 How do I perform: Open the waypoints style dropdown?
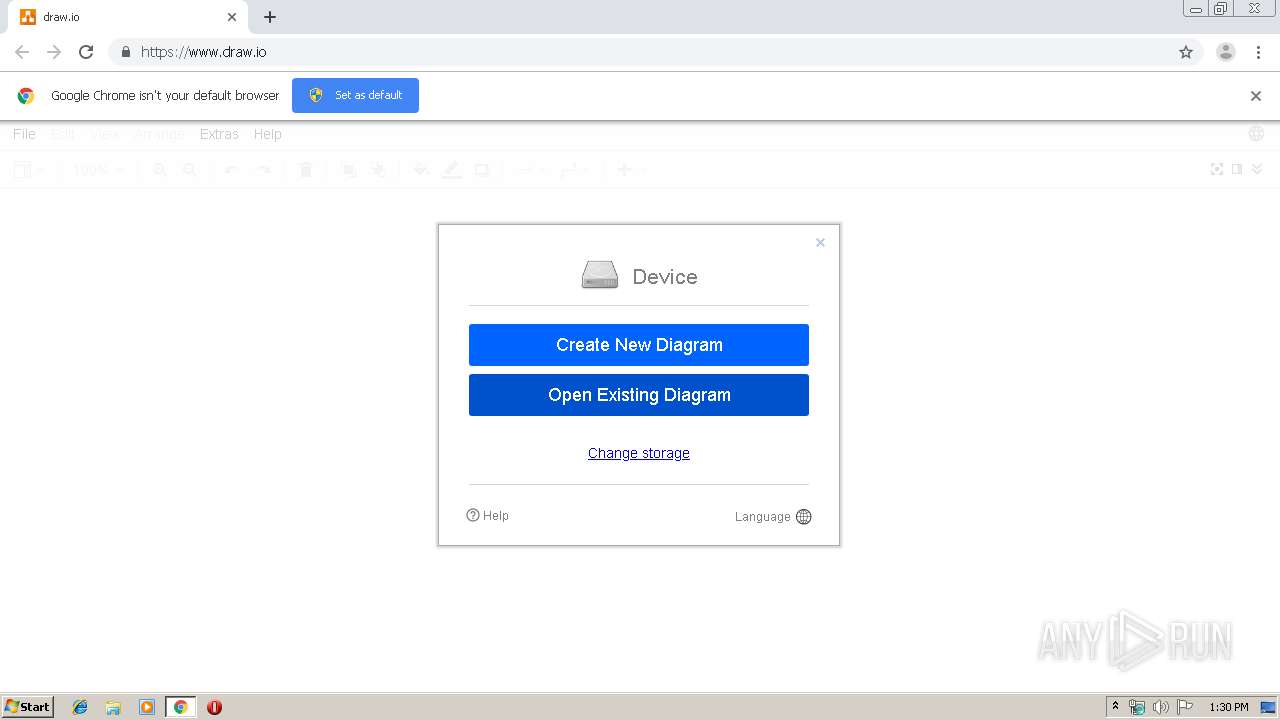pyautogui.click(x=574, y=170)
